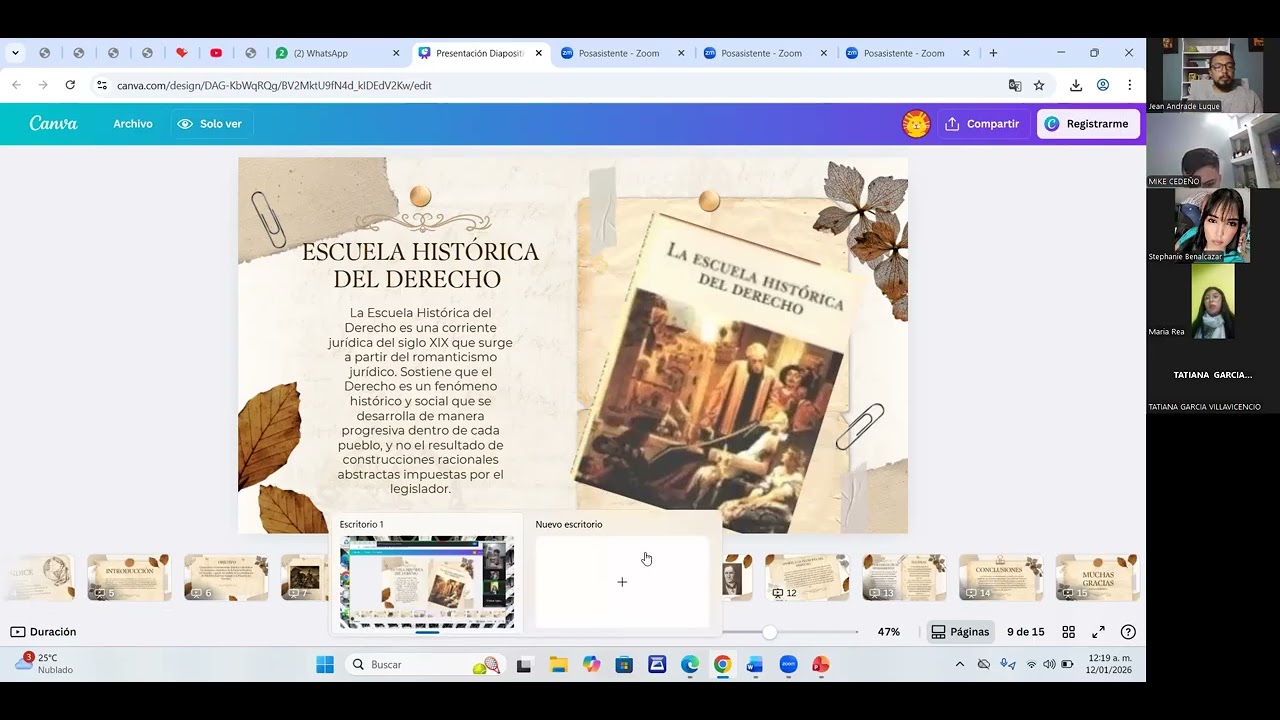Select the Introducción slide thumbnail 5
Screen dimensions: 1280x720
point(129,578)
